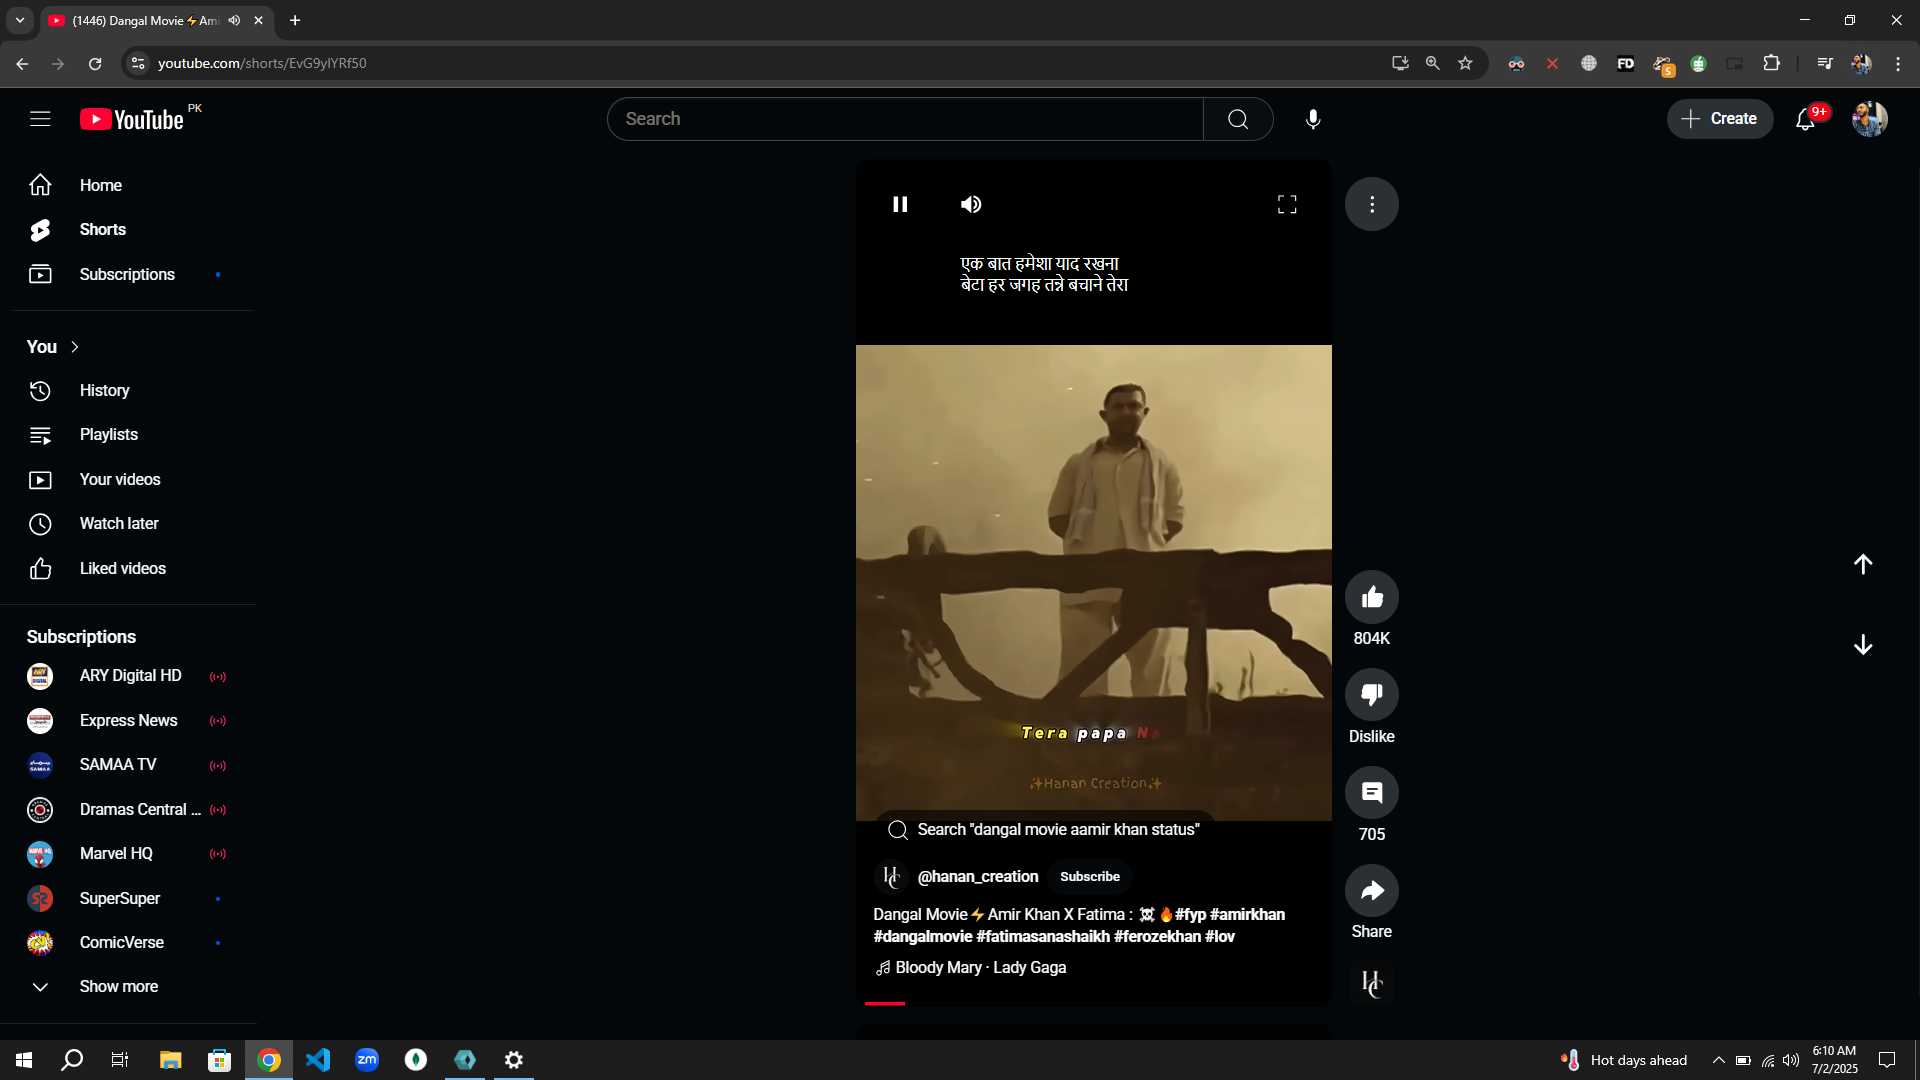Open the Hot days ahead weather widget
The width and height of the screenshot is (1920, 1080).
(x=1624, y=1060)
